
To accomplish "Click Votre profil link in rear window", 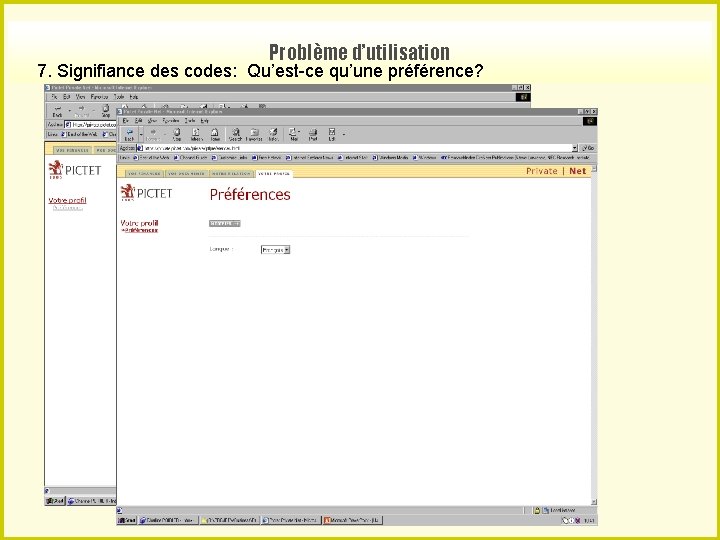I will (x=68, y=200).
